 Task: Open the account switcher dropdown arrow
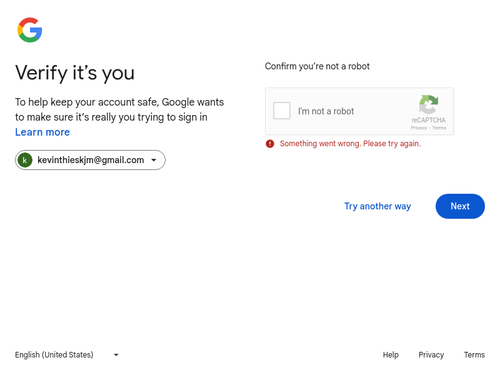coord(154,160)
